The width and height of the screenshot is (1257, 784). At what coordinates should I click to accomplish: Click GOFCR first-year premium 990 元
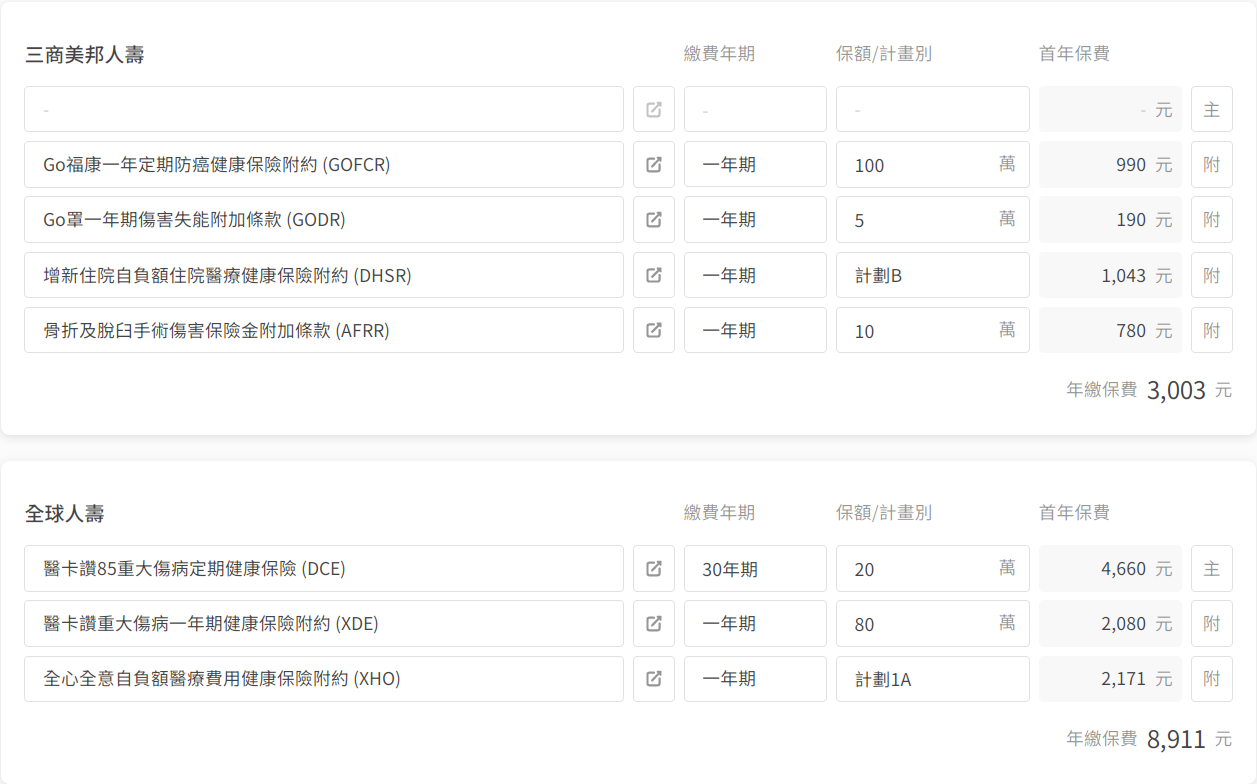[1110, 164]
